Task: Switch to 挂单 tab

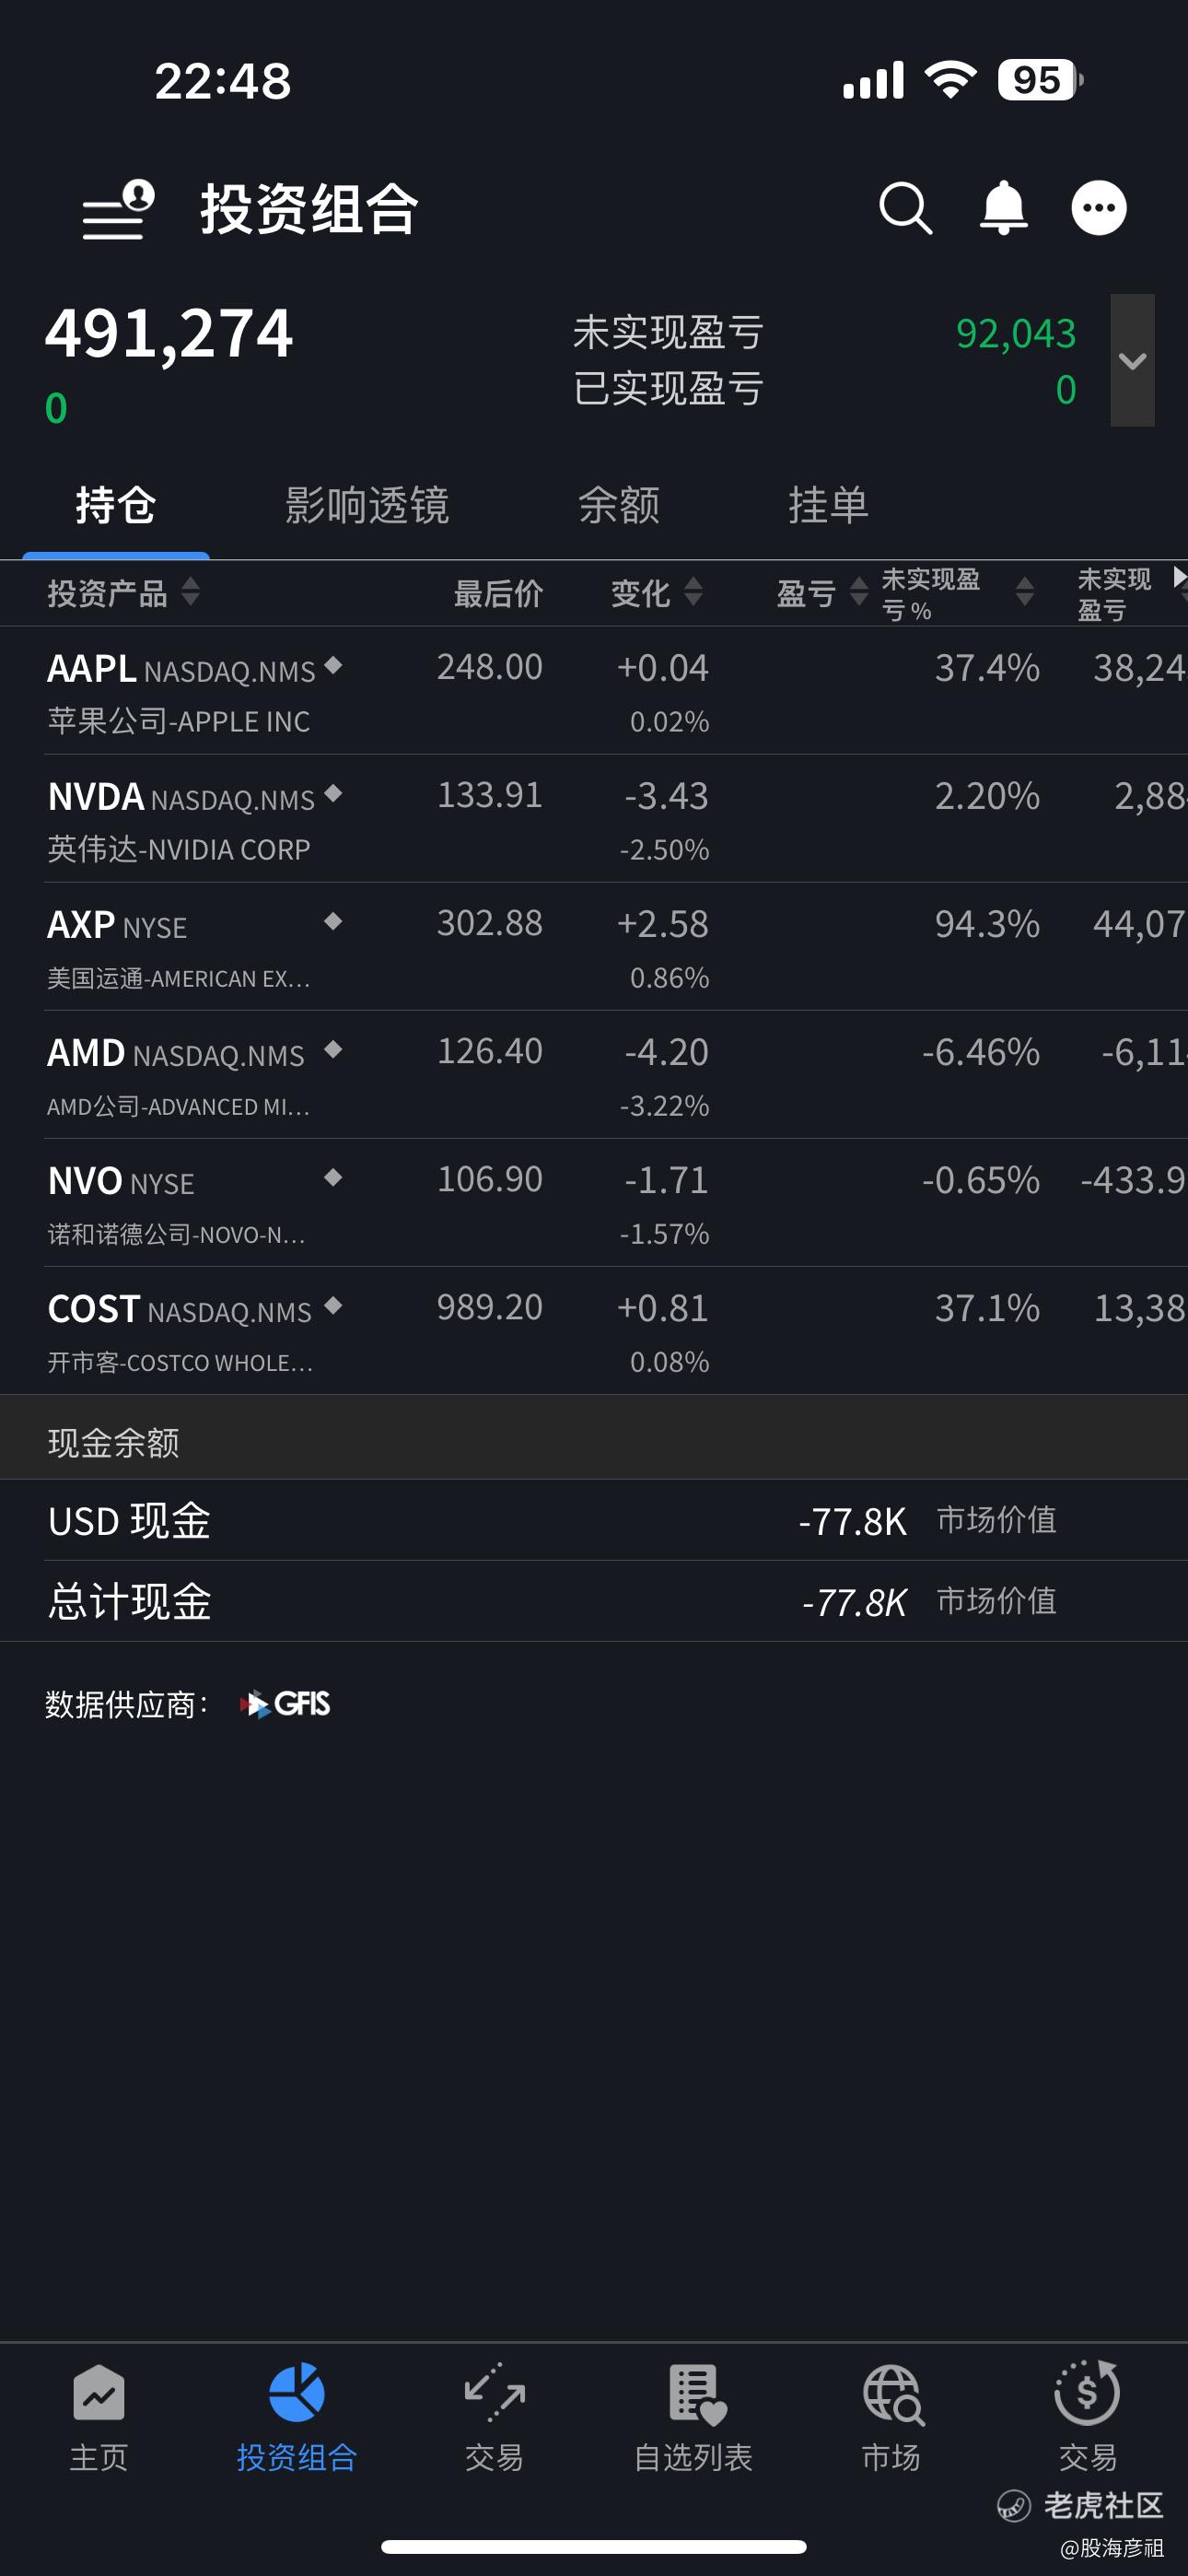Action: (x=828, y=505)
